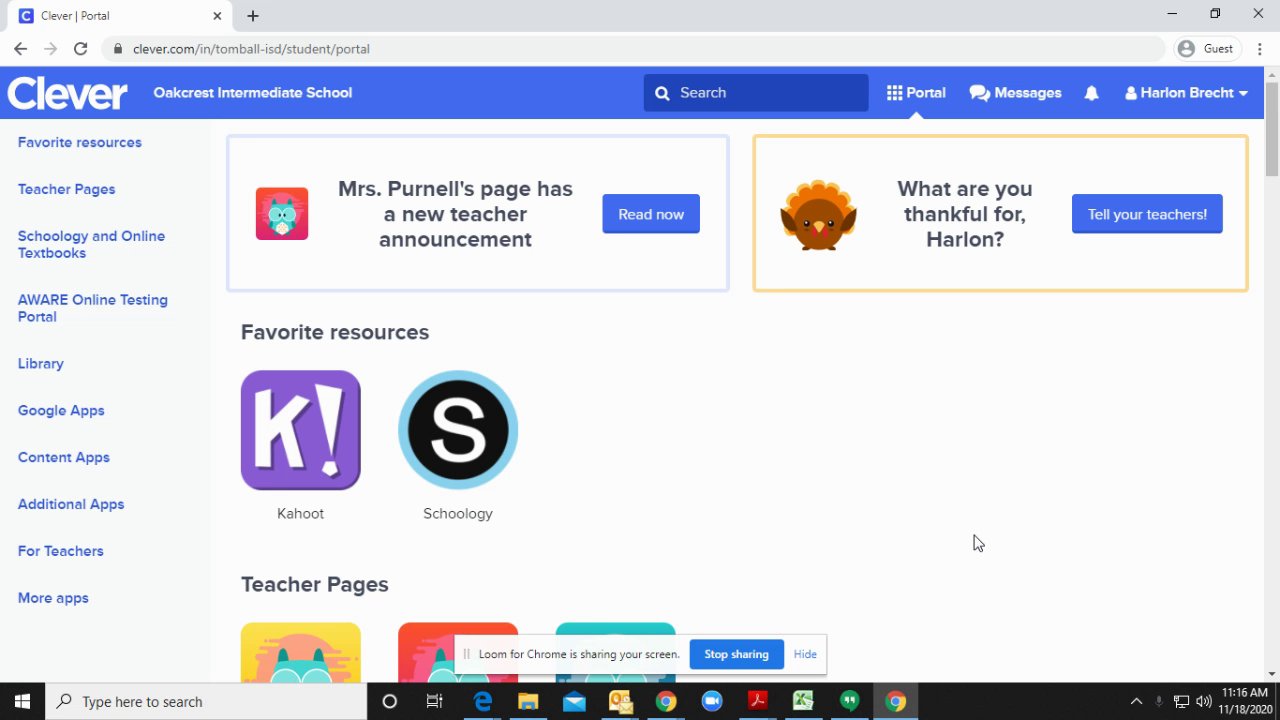
Task: Open Outlook from taskbar
Action: [620, 701]
